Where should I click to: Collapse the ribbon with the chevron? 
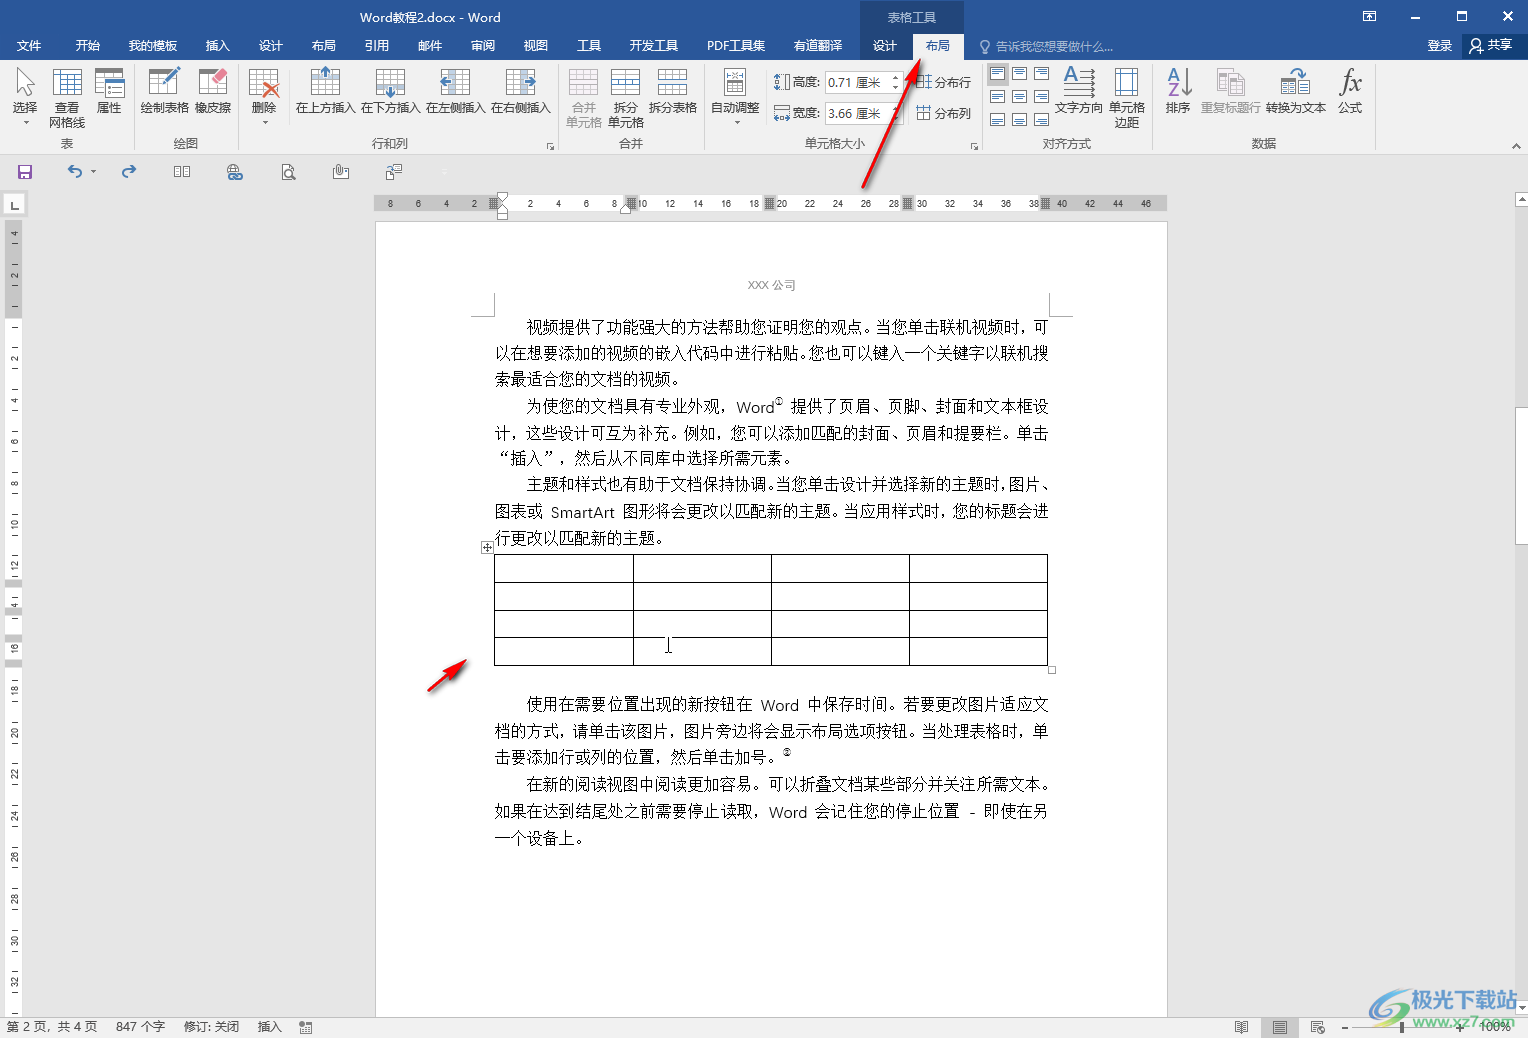pos(1516,146)
